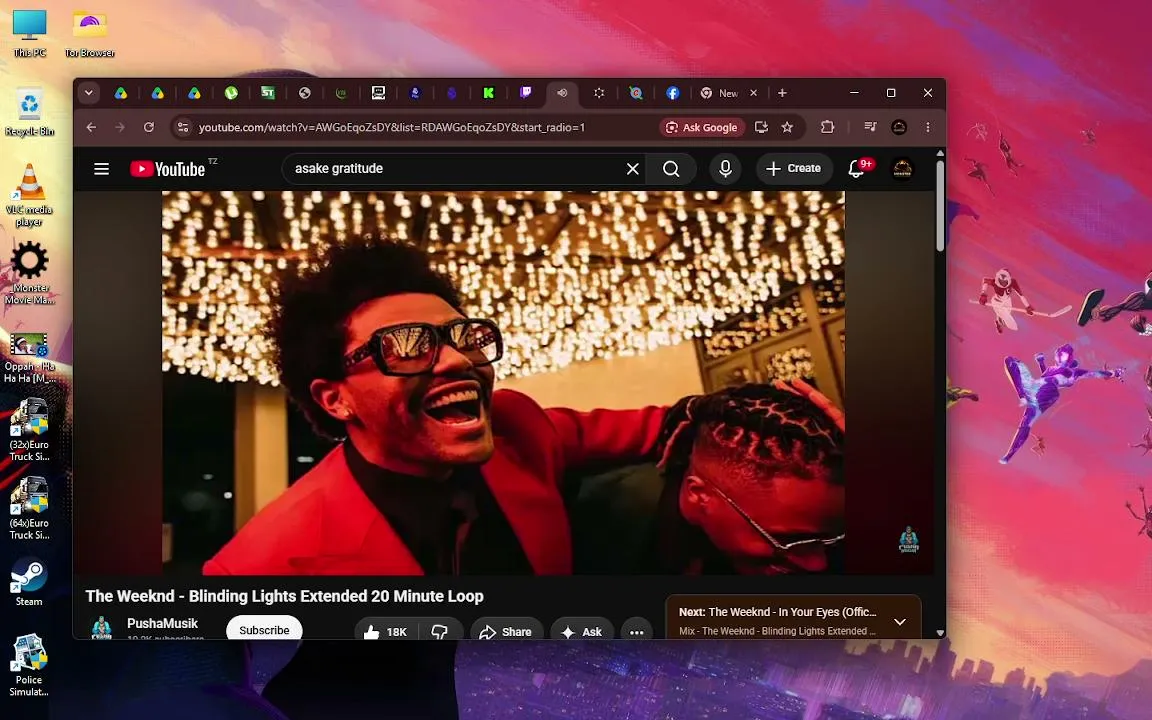
Task: Select Recycle Bin desktop icon
Action: tap(29, 112)
